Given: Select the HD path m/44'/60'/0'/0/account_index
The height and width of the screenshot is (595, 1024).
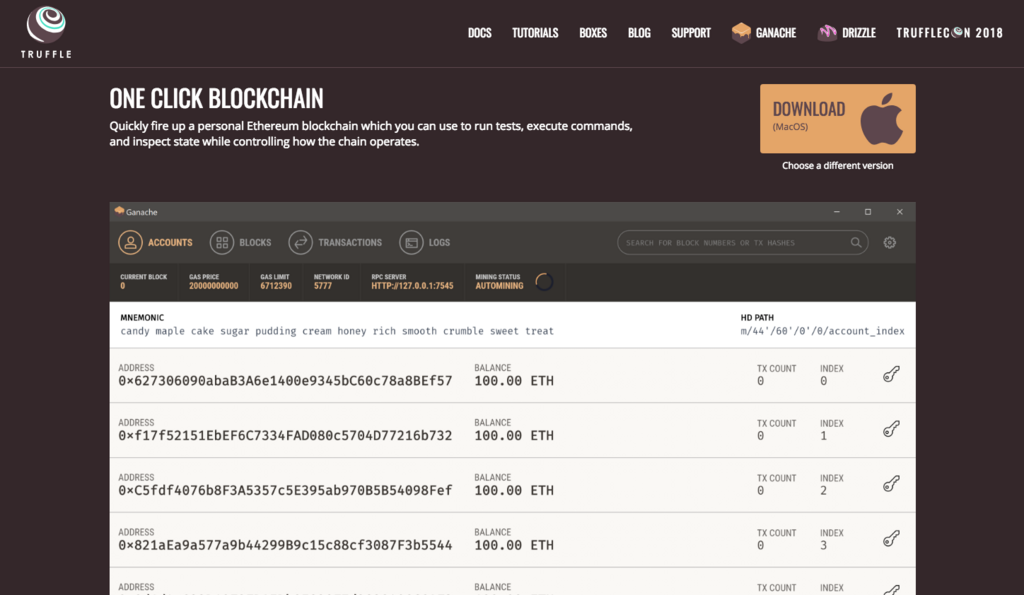Looking at the screenshot, I should tap(822, 331).
